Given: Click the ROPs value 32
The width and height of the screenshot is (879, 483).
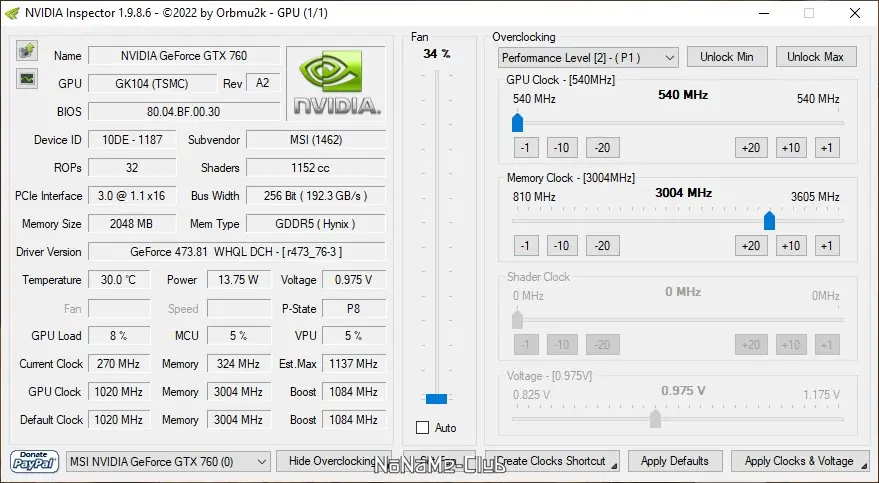Looking at the screenshot, I should pyautogui.click(x=132, y=168).
